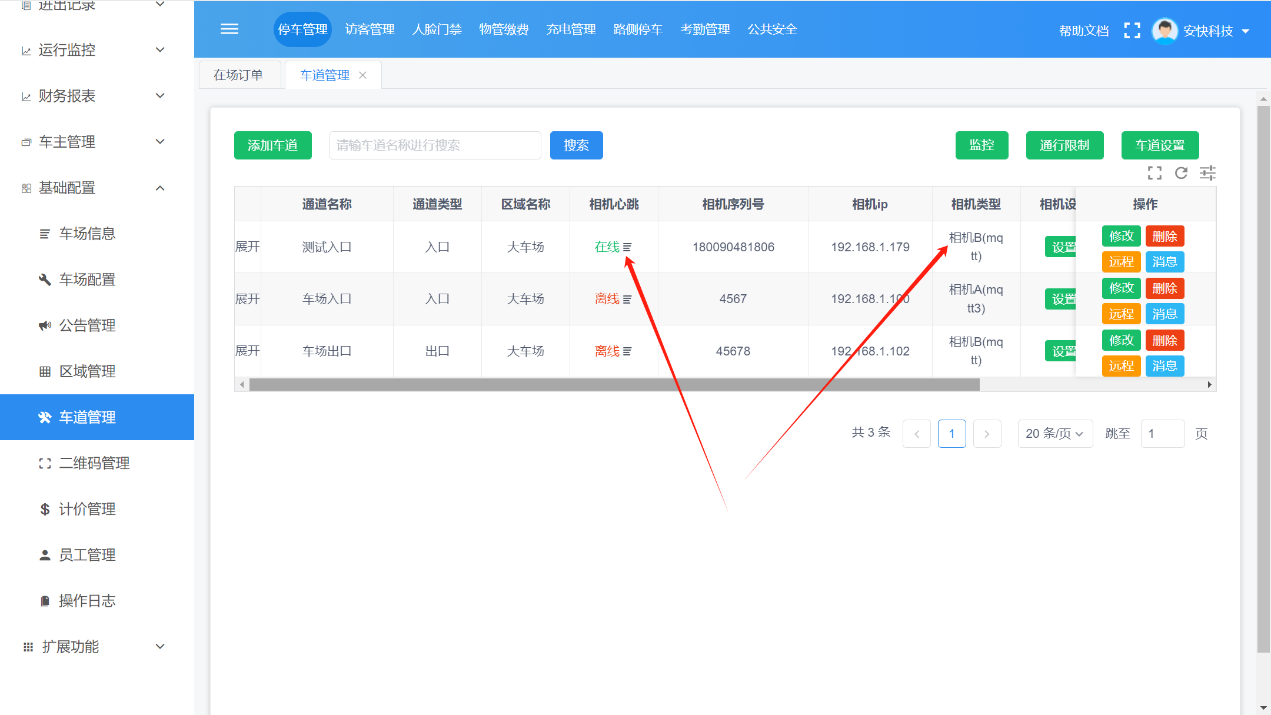Open 访客管理 in top navigation

point(369,30)
